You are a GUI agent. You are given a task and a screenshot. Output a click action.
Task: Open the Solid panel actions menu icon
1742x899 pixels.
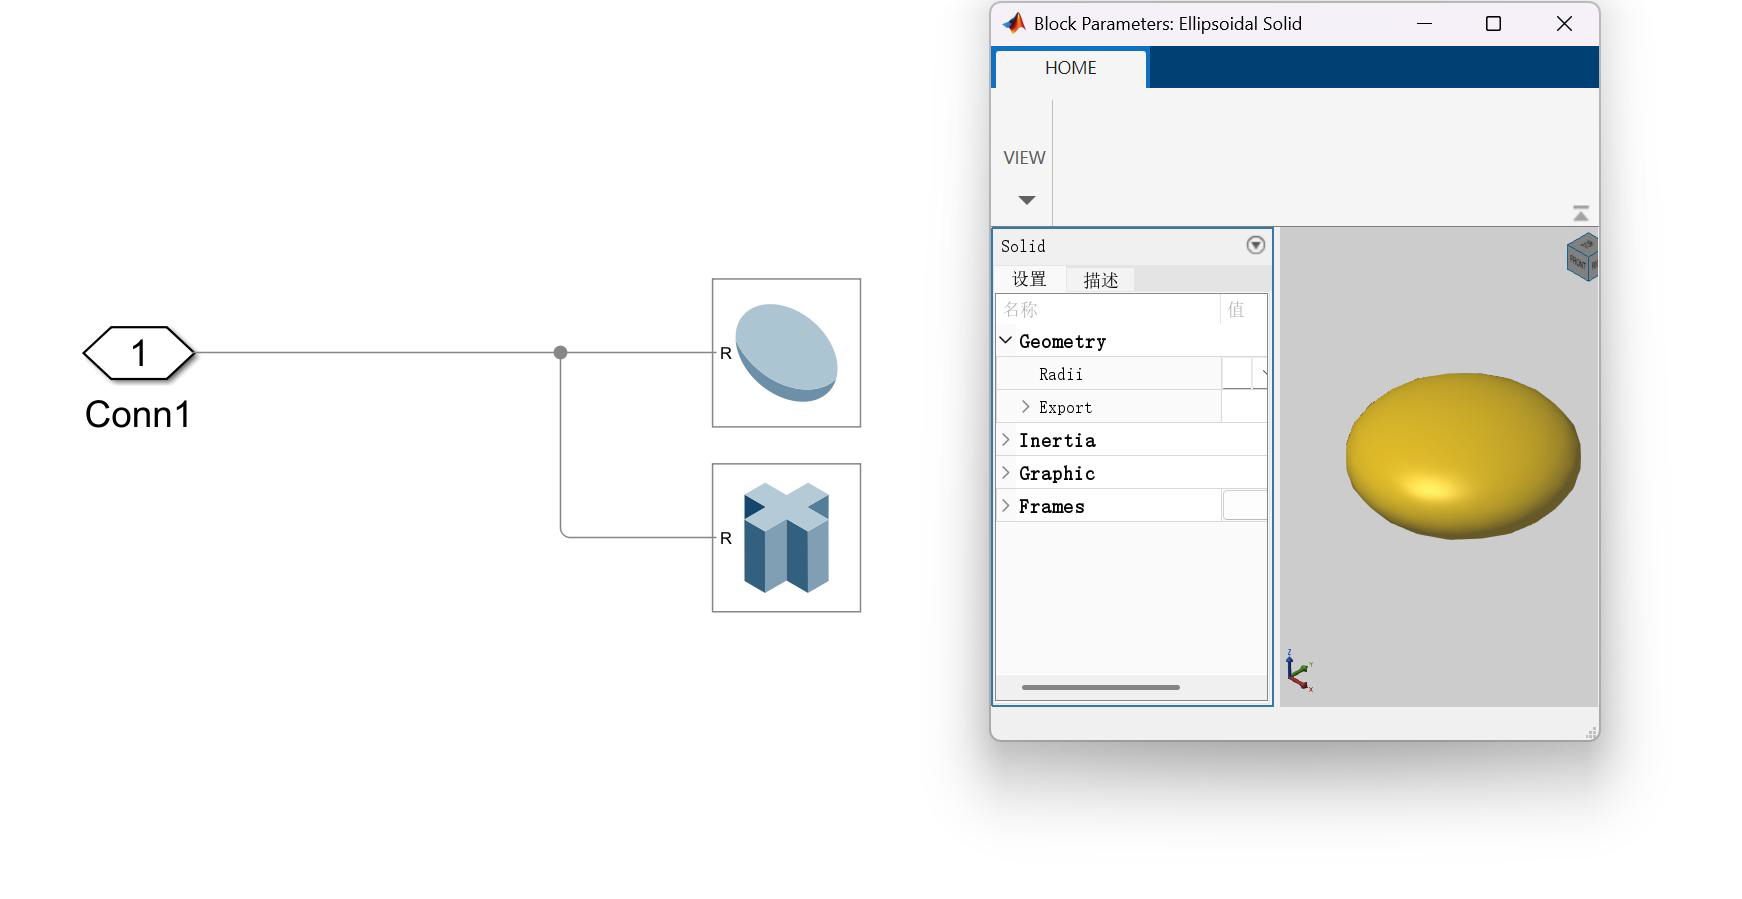1256,245
